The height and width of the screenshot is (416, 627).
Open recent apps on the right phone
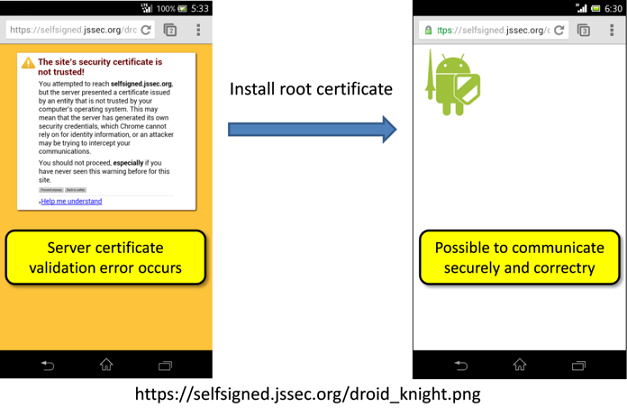point(578,365)
